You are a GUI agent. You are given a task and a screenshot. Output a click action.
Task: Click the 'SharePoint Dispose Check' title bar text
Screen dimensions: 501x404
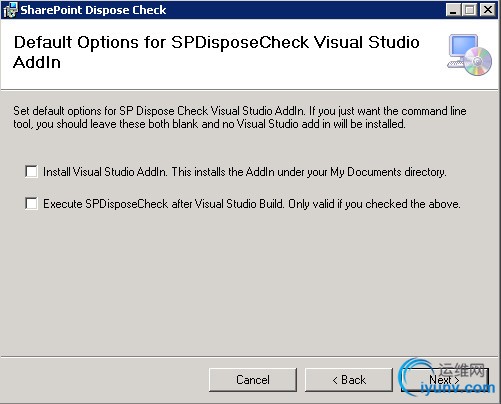pyautogui.click(x=93, y=10)
